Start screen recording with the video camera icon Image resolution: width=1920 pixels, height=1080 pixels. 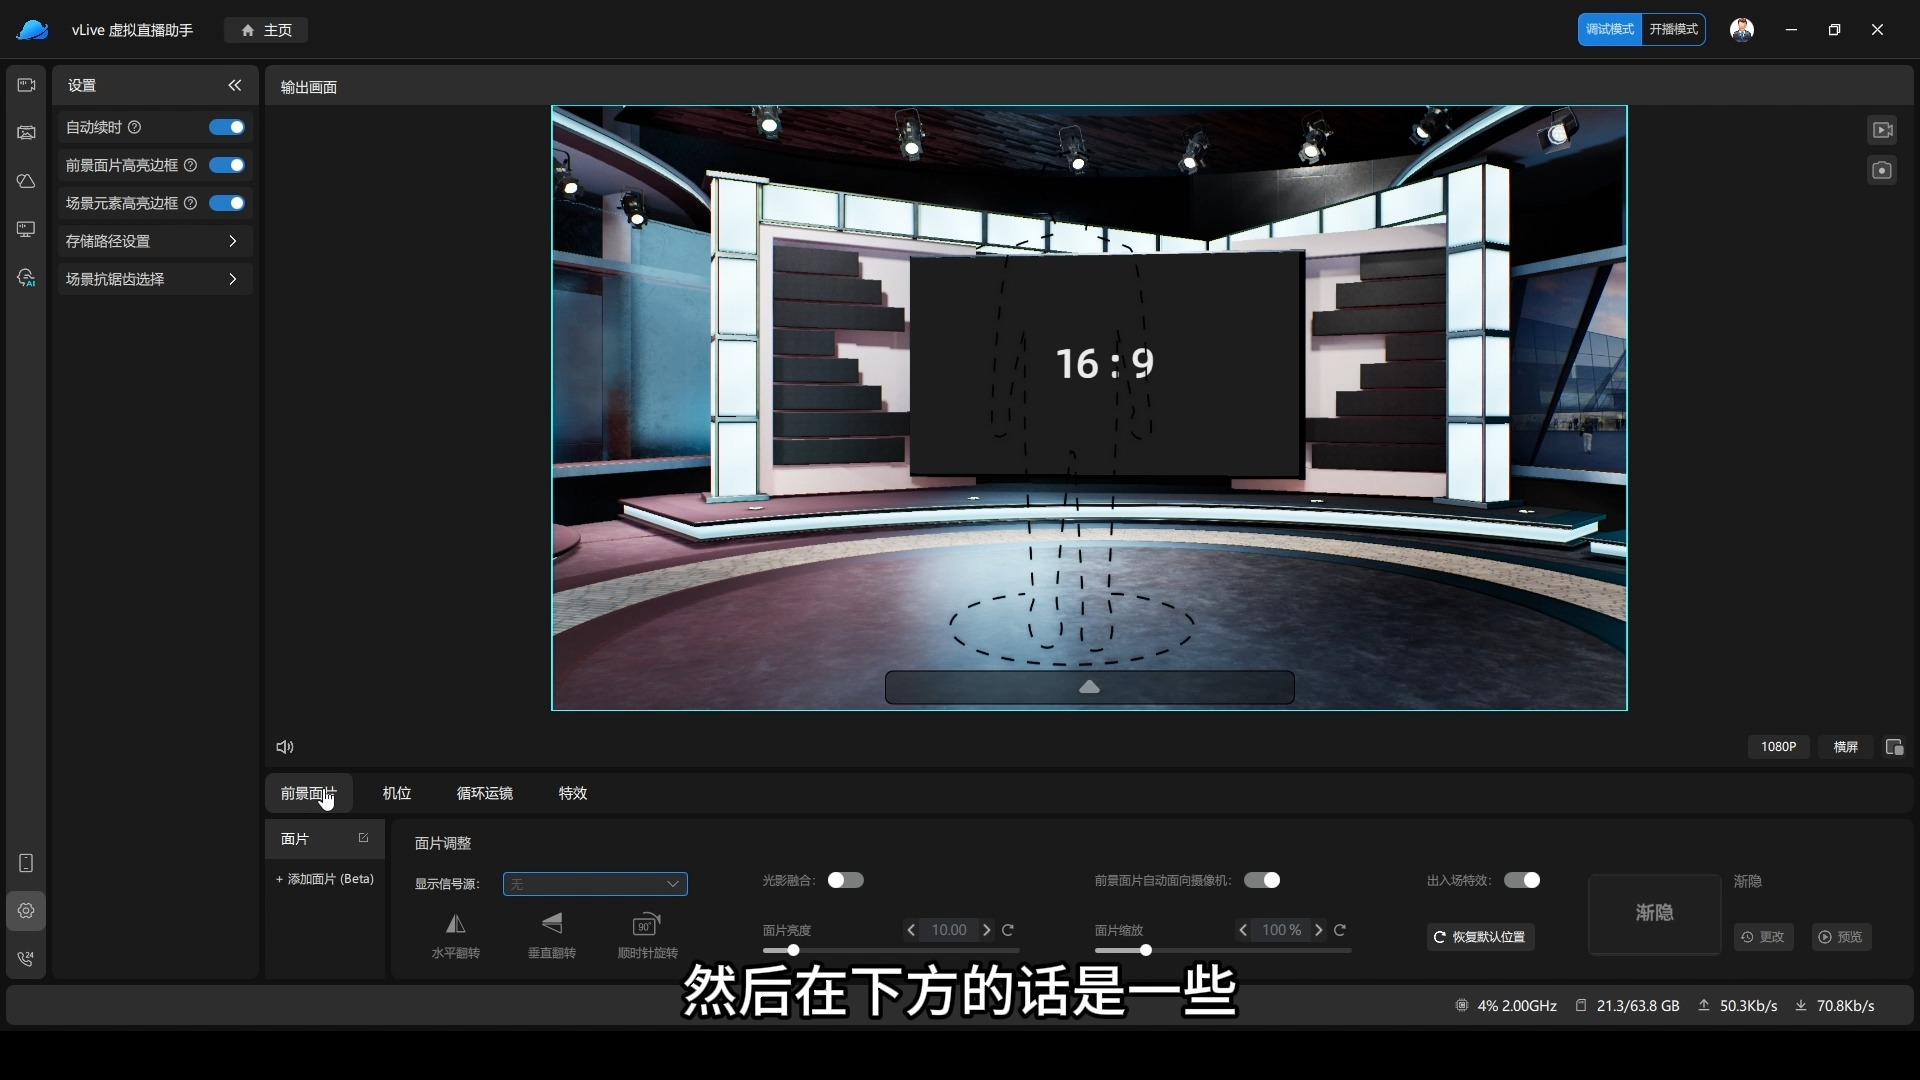1882,129
